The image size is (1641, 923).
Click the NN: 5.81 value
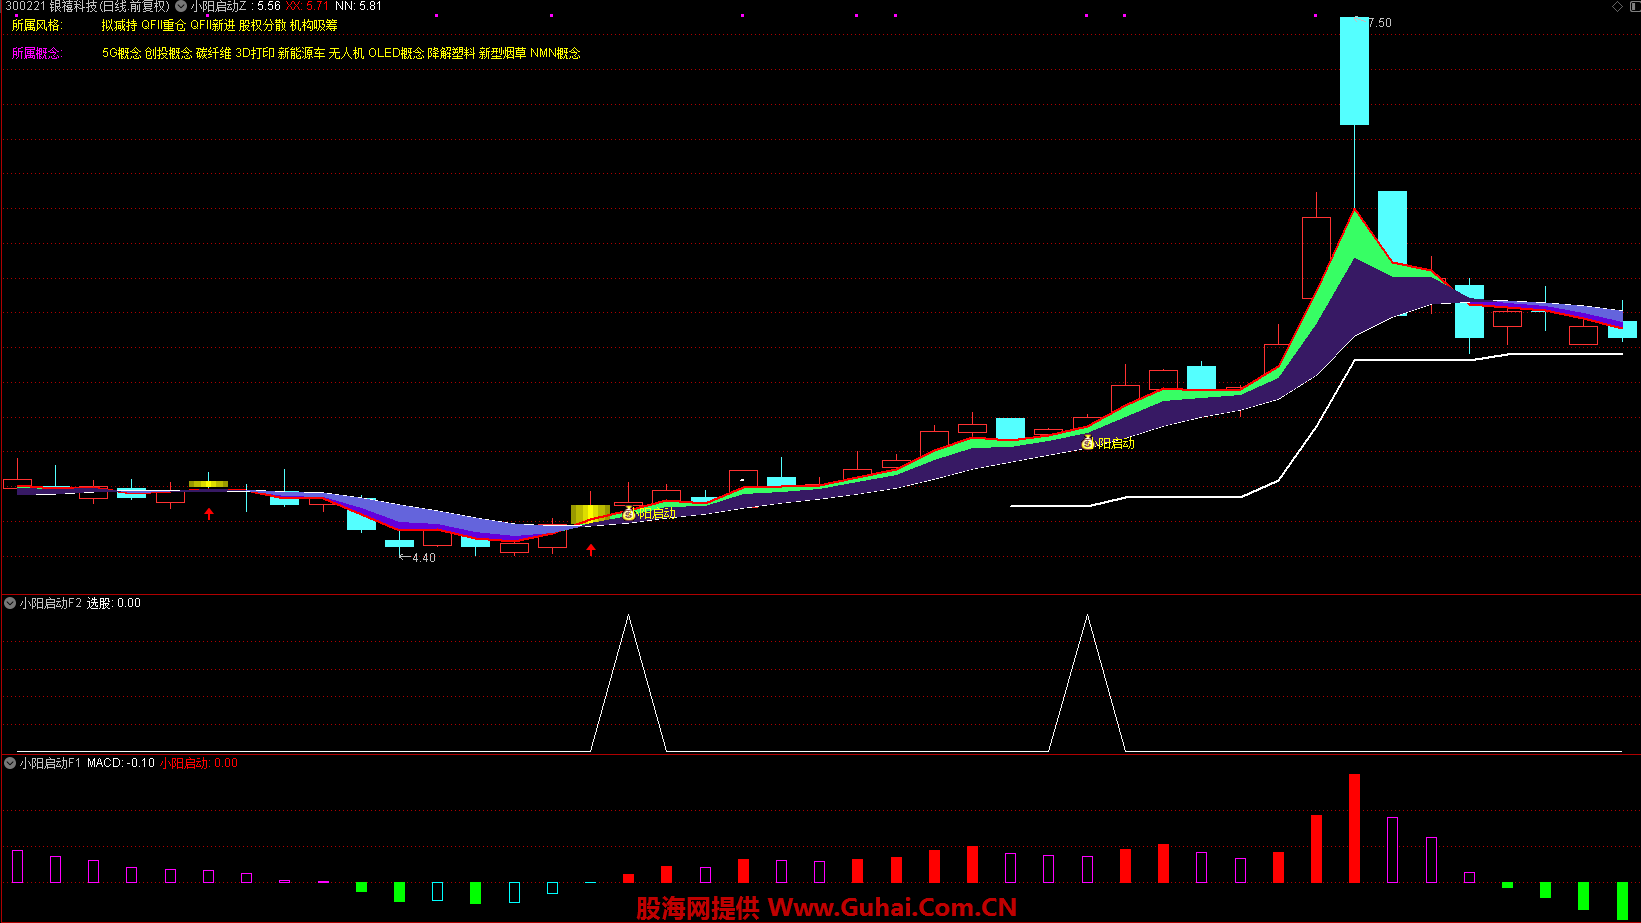coord(358,6)
